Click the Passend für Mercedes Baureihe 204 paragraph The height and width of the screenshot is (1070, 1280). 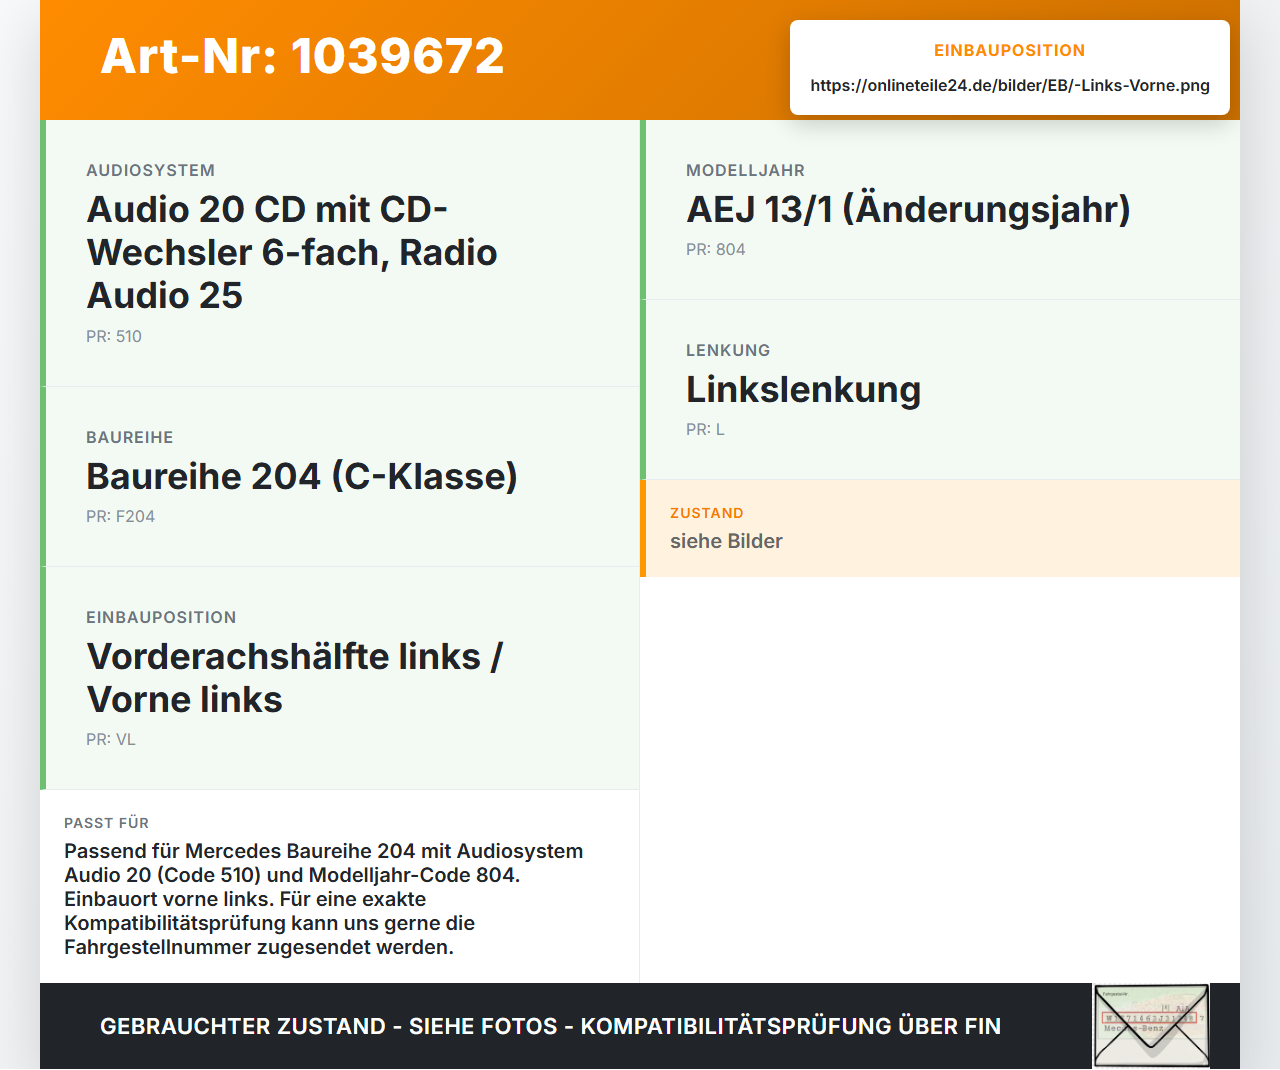coord(324,899)
